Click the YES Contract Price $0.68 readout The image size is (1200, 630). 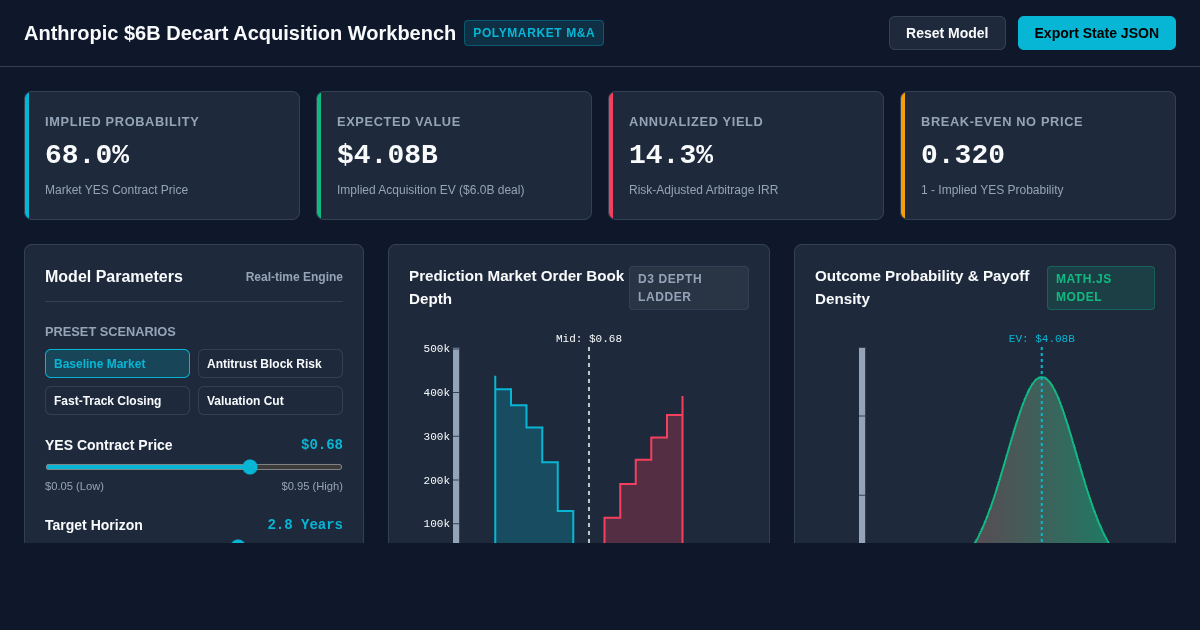click(x=322, y=445)
